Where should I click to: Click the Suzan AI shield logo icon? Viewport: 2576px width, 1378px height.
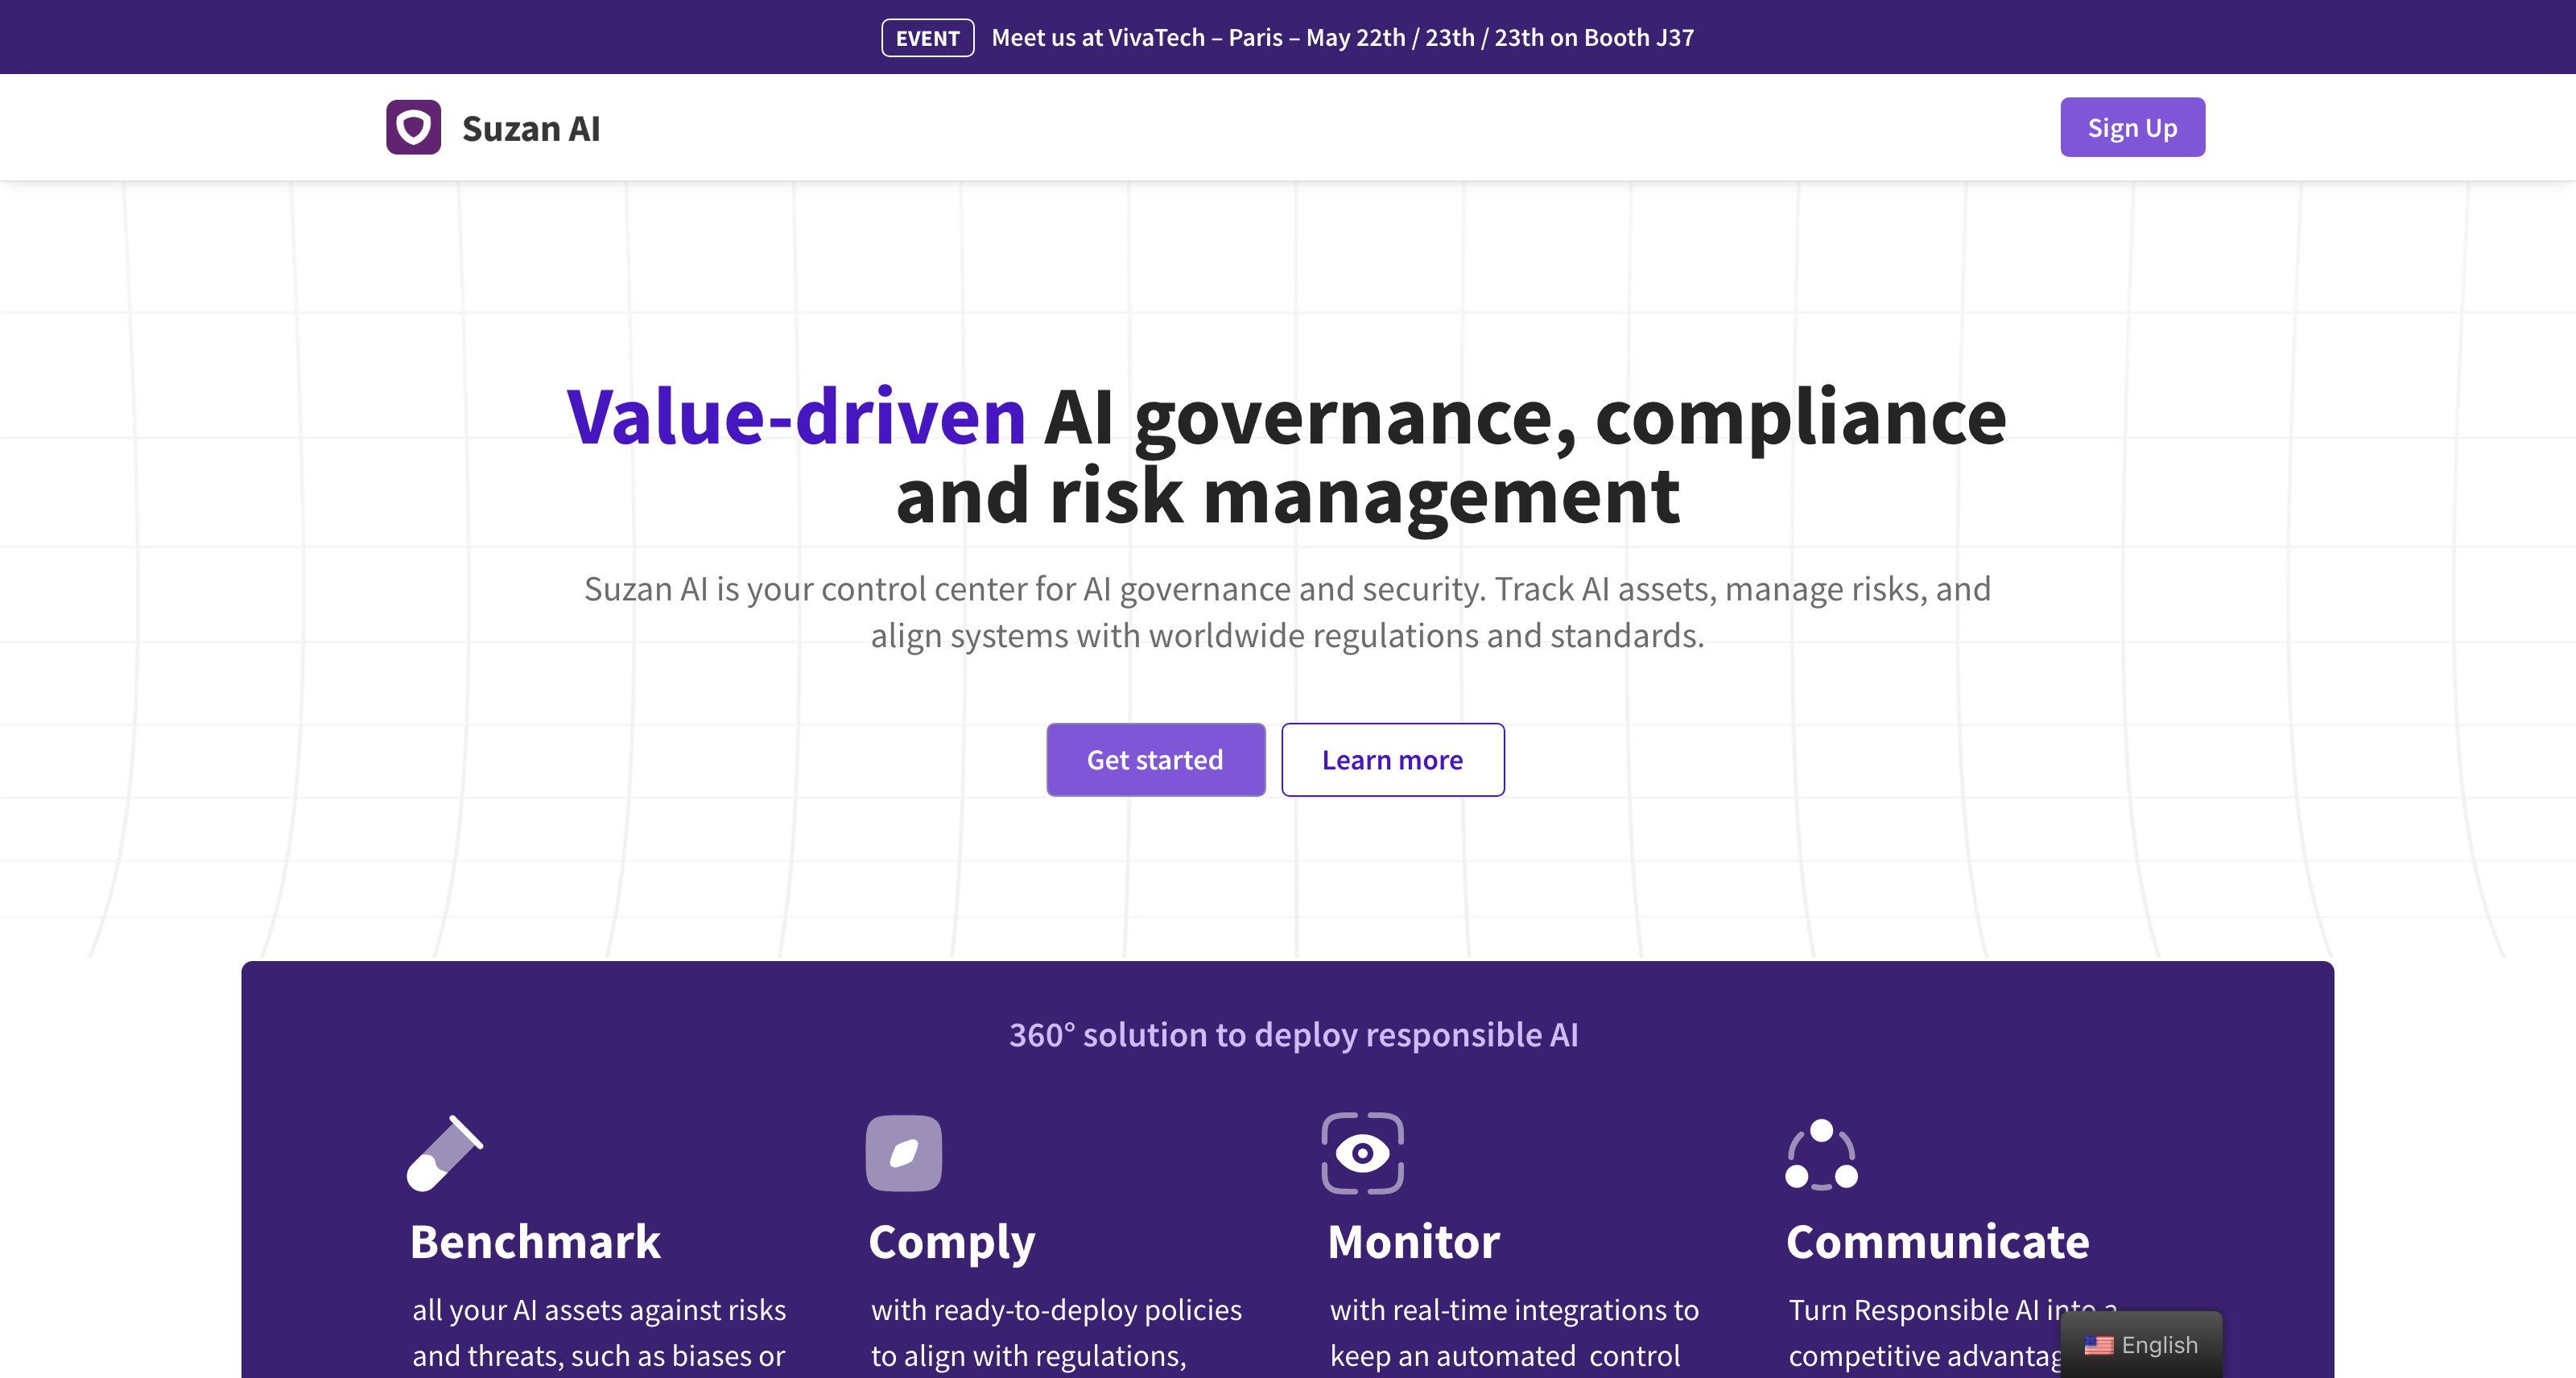click(413, 127)
